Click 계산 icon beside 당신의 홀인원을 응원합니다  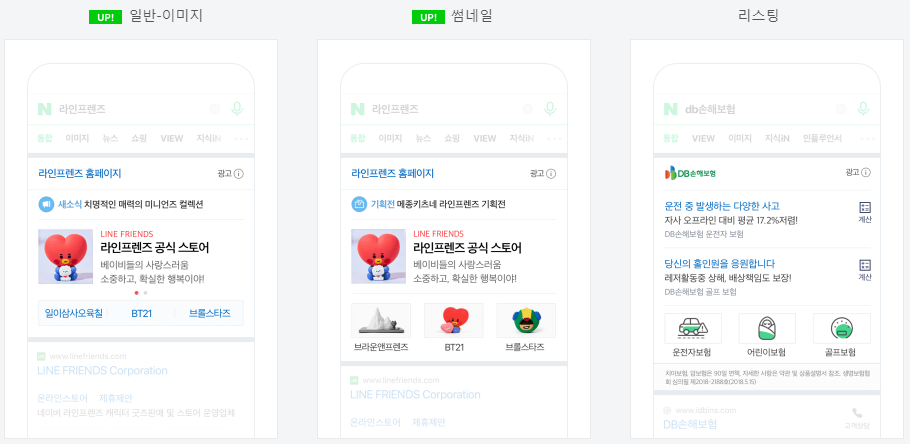865,265
